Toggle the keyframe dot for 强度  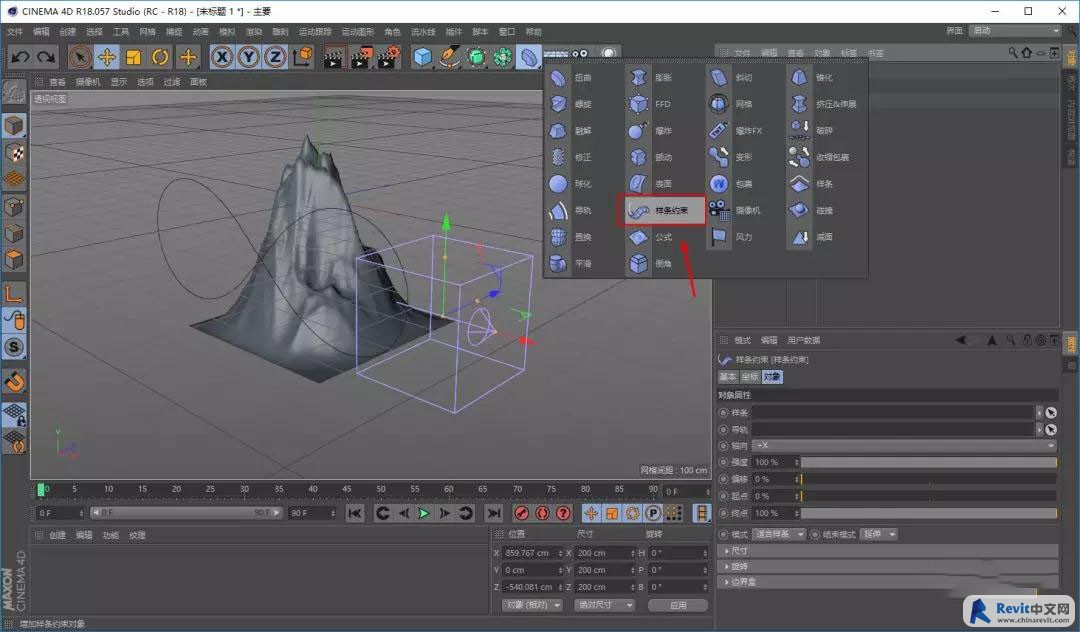(x=724, y=463)
